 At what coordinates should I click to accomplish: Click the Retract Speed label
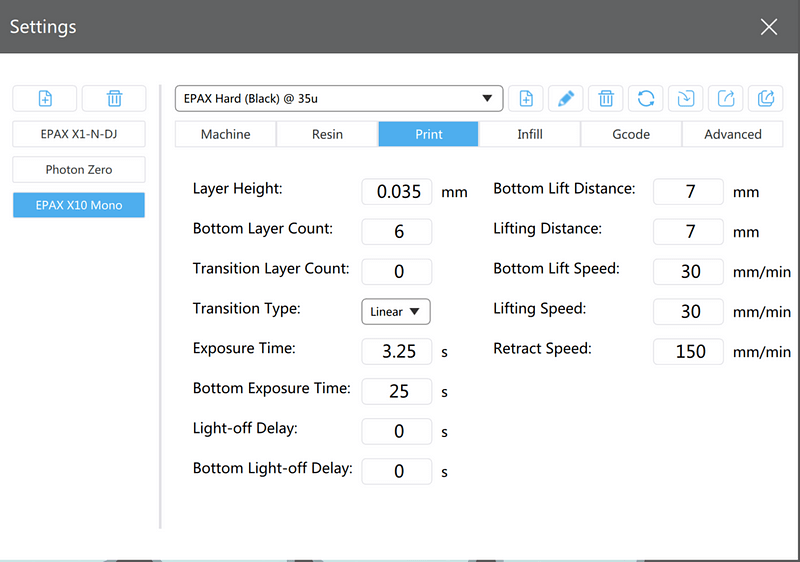542,348
